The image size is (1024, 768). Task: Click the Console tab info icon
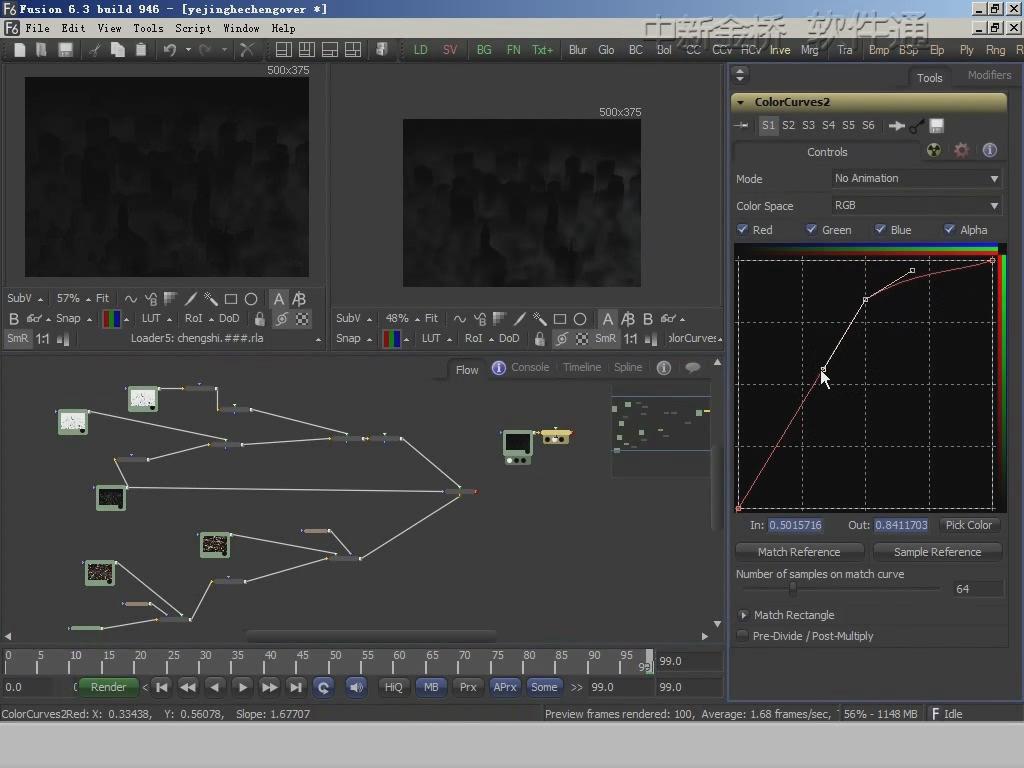click(498, 368)
